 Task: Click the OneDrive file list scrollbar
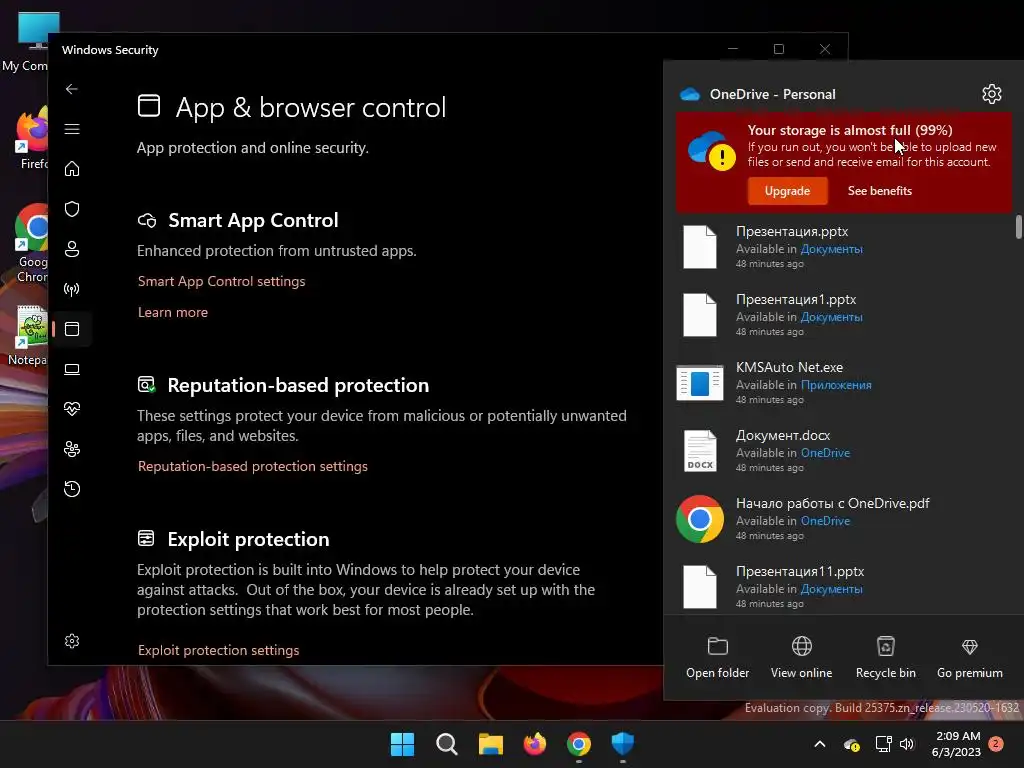1019,227
